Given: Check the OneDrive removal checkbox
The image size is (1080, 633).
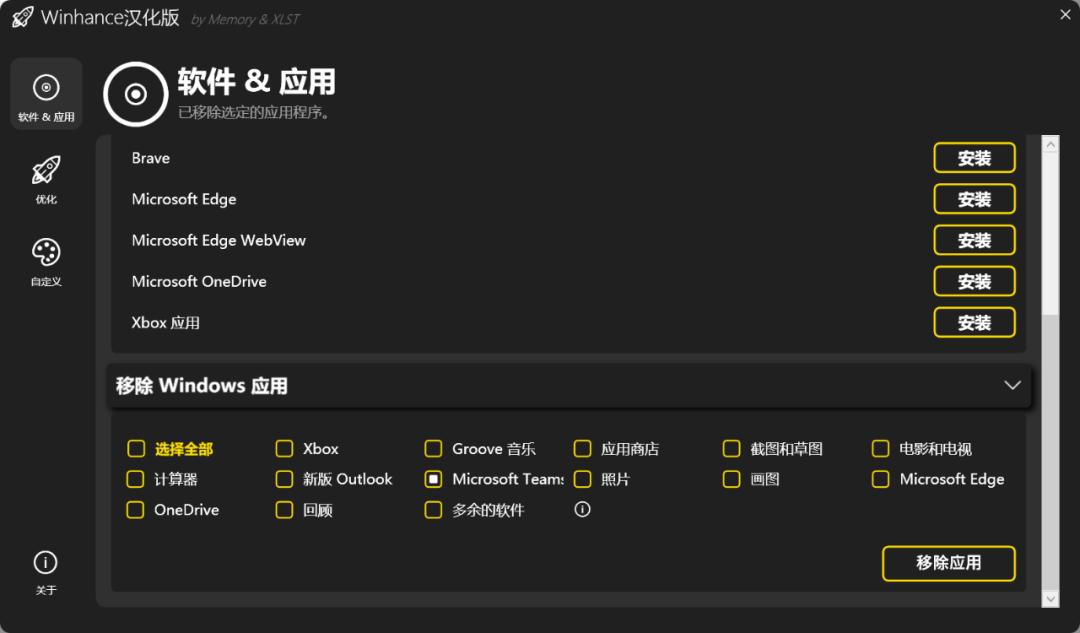Looking at the screenshot, I should pos(136,510).
